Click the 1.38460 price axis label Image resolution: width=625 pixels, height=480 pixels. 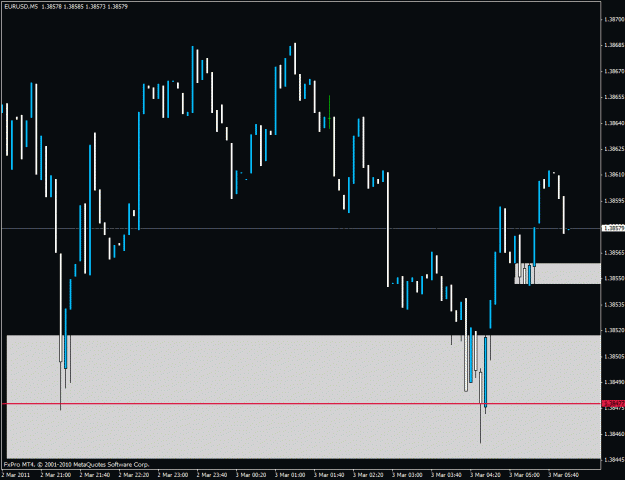(x=614, y=434)
